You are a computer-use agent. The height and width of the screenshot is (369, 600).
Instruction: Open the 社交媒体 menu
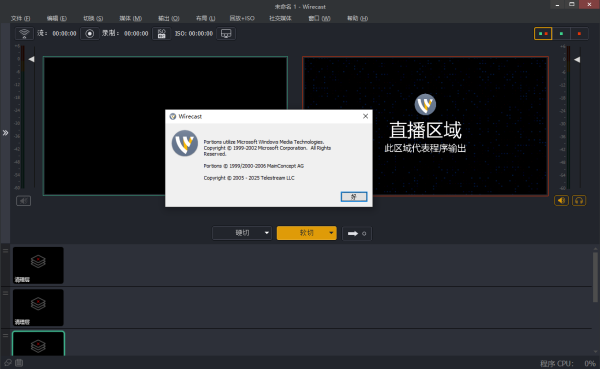(x=280, y=18)
